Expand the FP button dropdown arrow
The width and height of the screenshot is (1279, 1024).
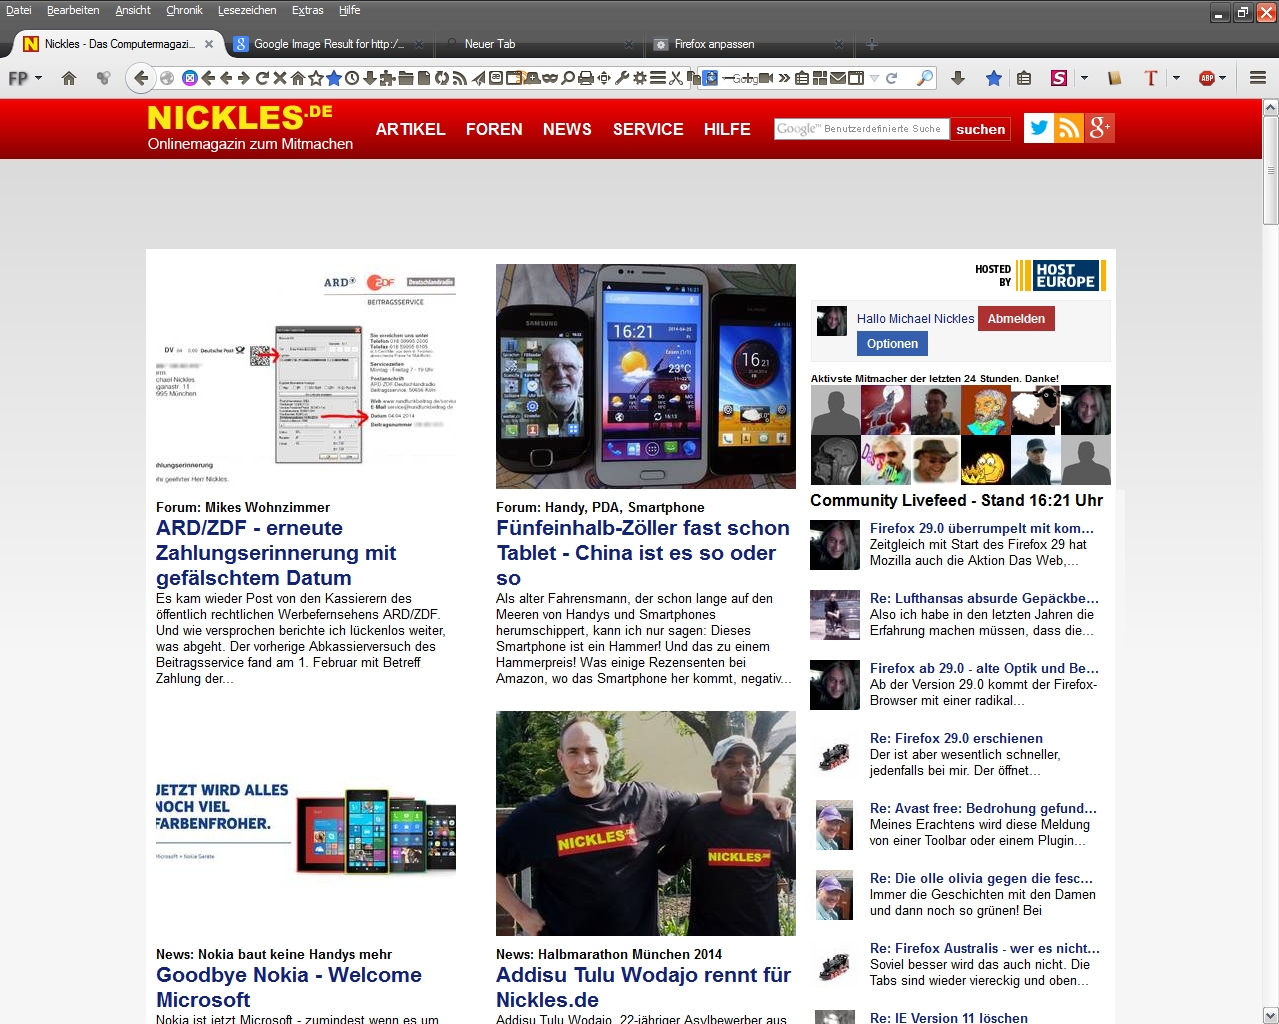39,78
